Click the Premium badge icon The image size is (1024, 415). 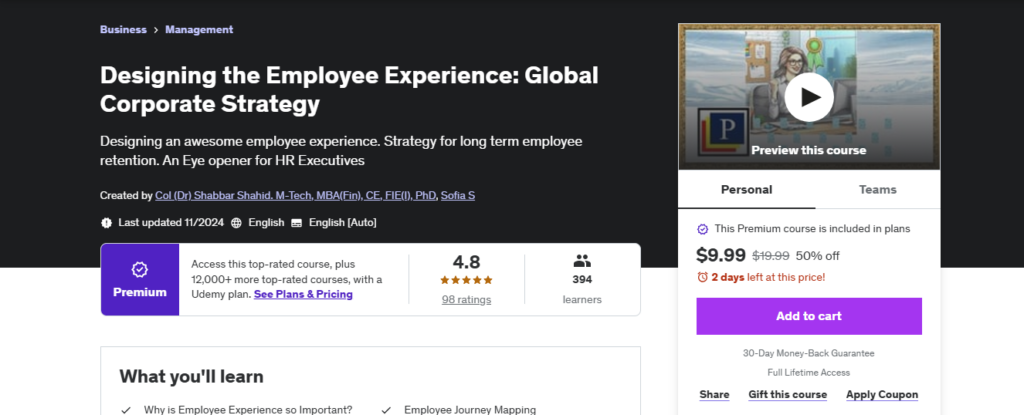coord(140,269)
